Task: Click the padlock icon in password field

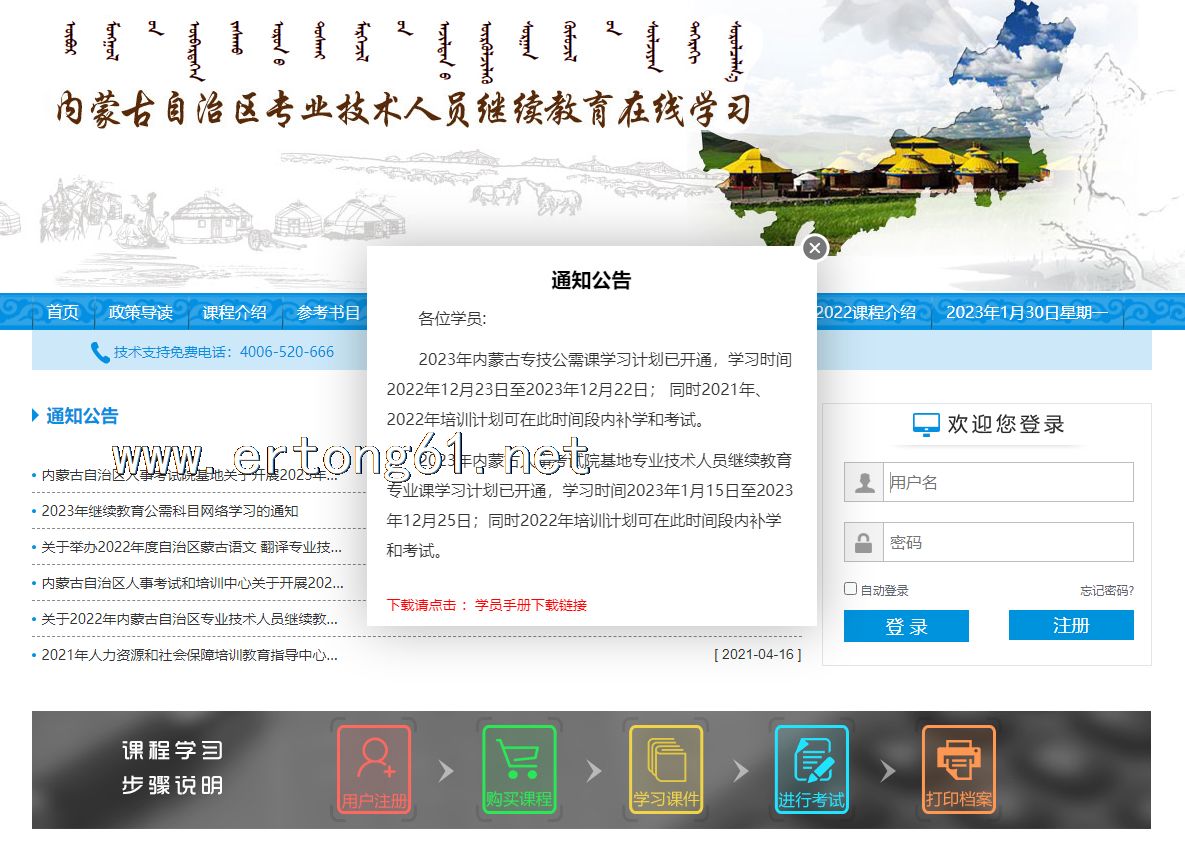Action: (x=864, y=543)
